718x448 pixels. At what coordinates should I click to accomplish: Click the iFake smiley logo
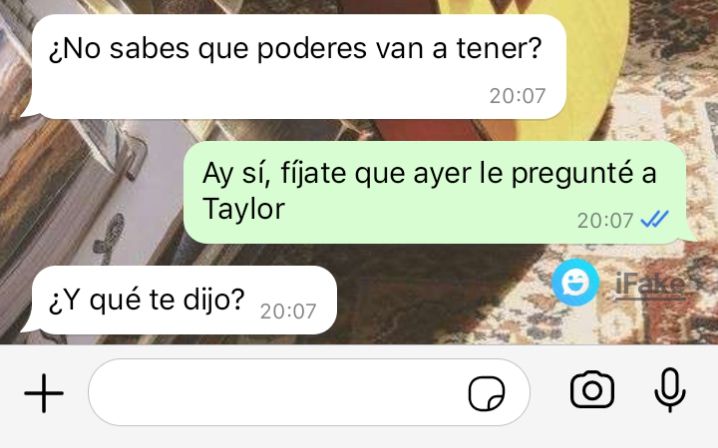[x=576, y=283]
